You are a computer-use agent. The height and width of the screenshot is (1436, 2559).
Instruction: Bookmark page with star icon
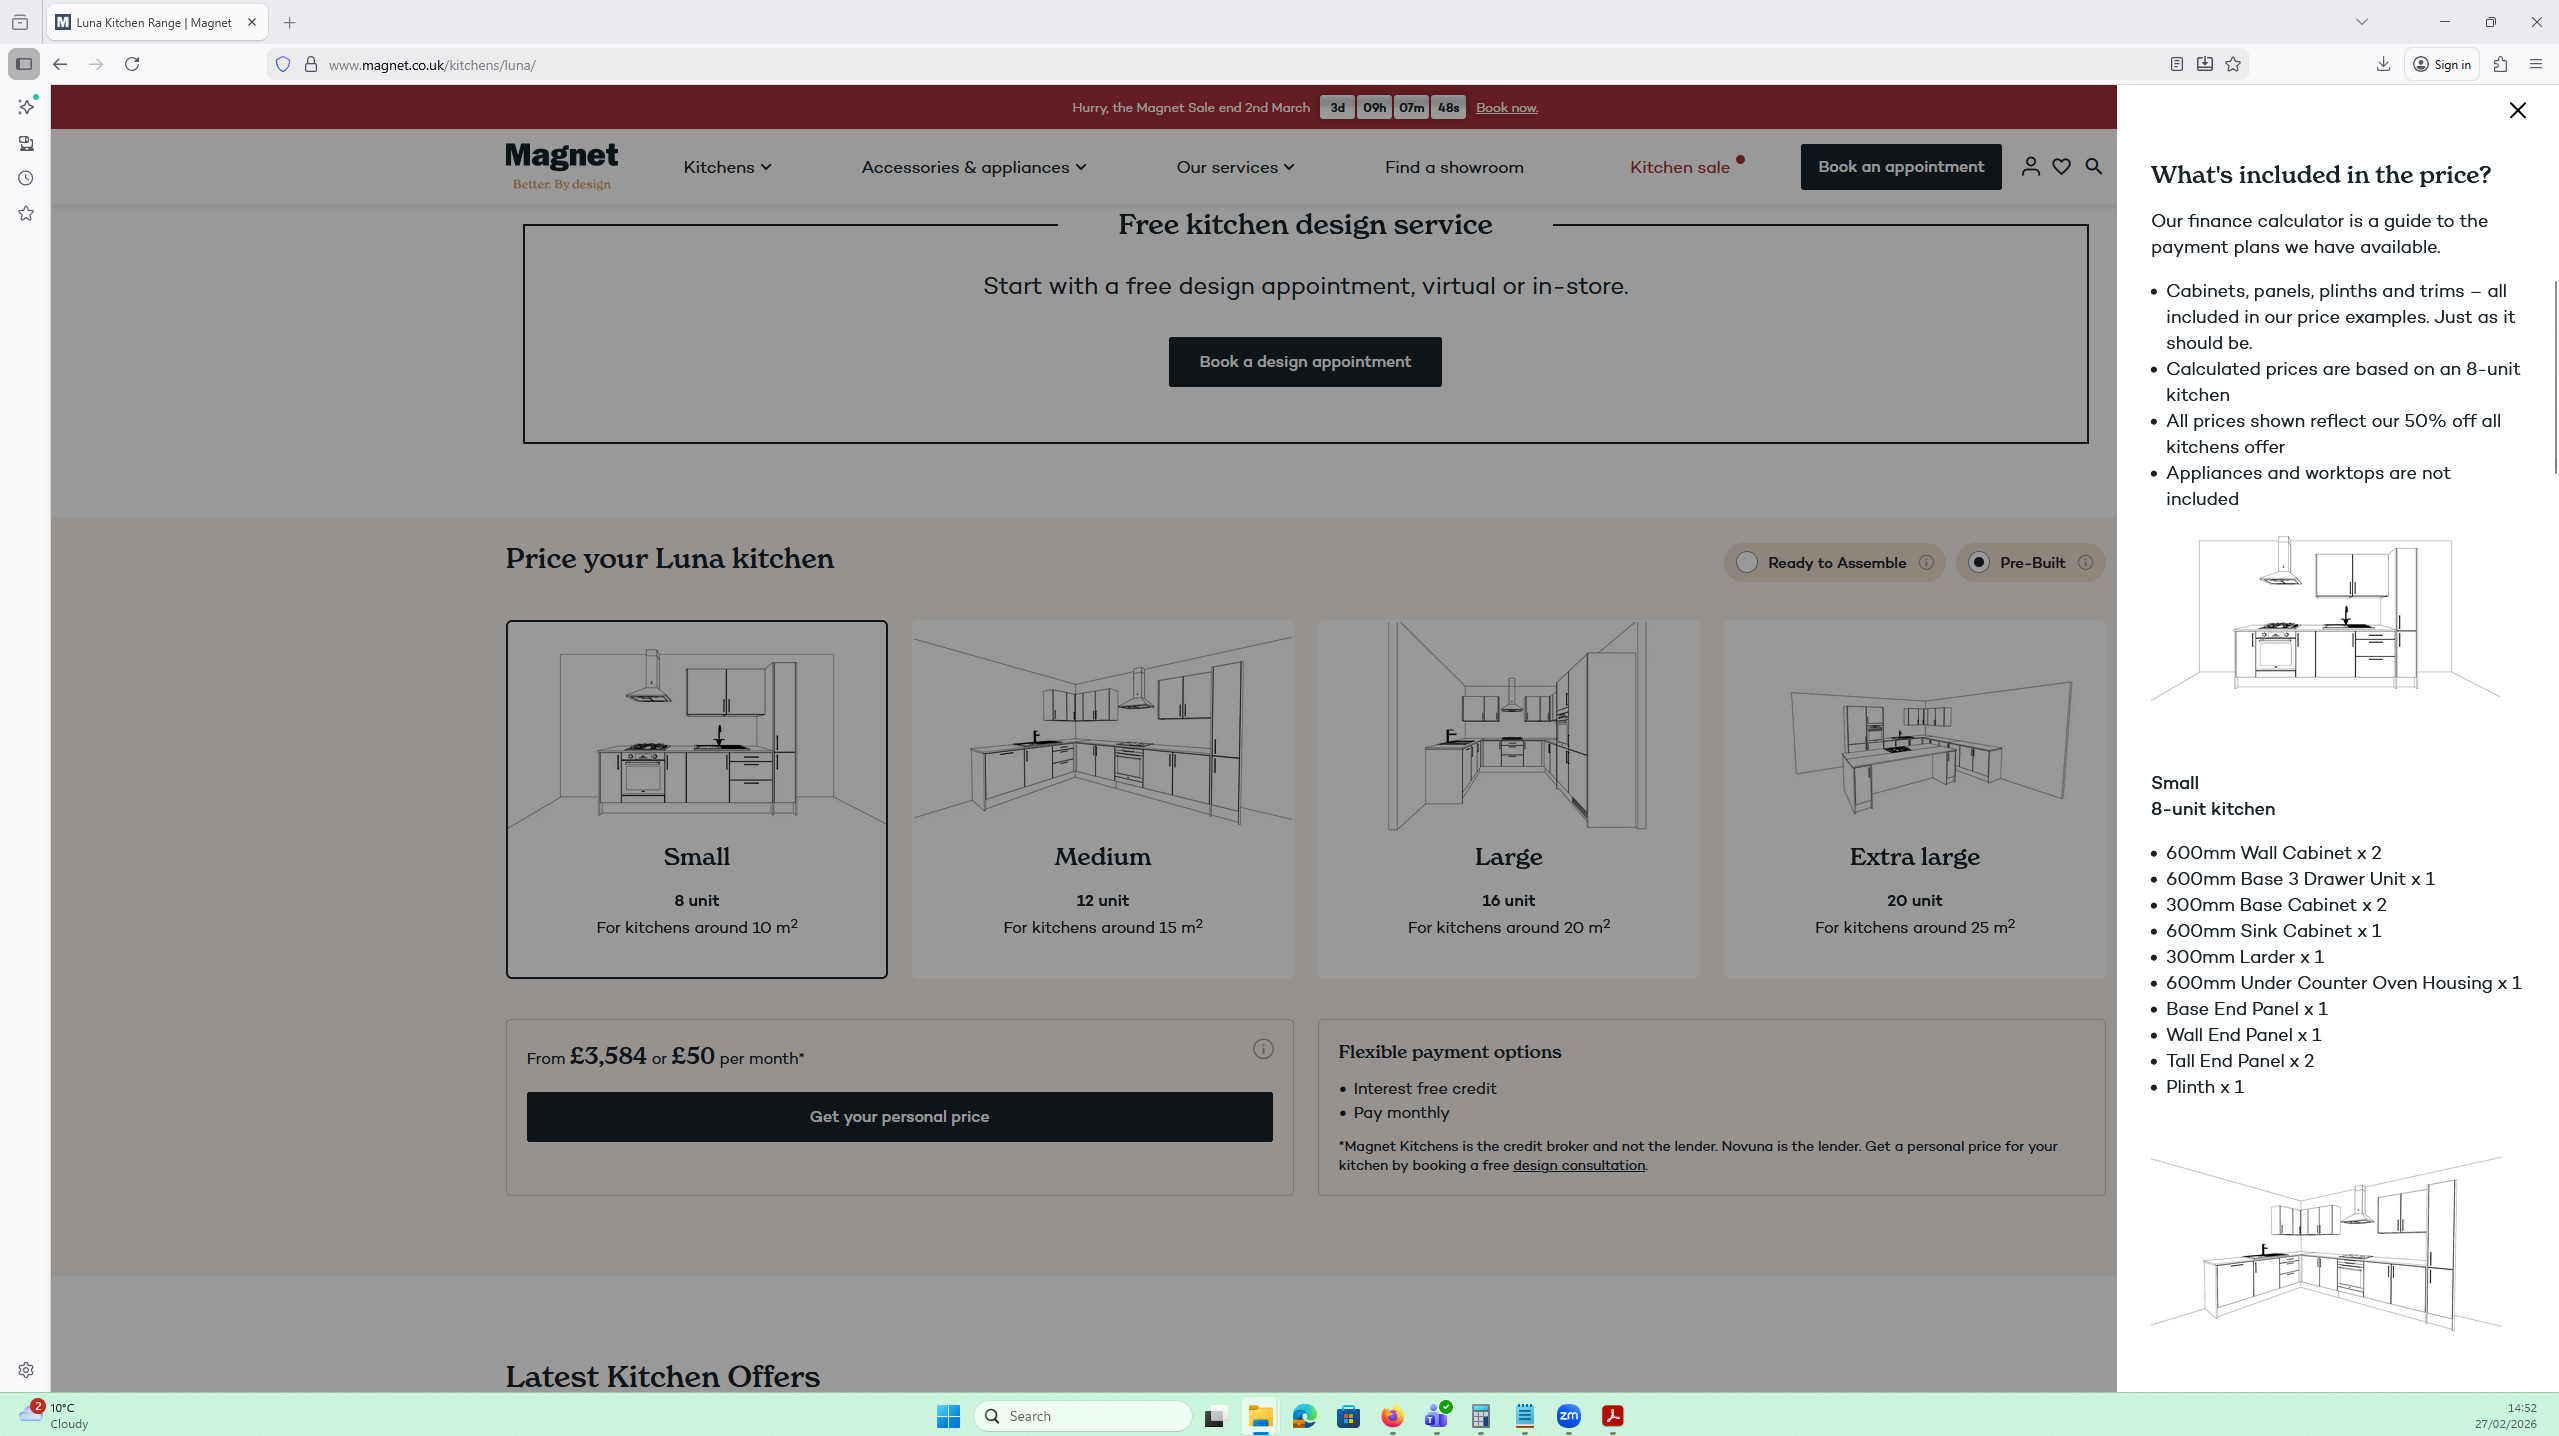(x=2233, y=65)
